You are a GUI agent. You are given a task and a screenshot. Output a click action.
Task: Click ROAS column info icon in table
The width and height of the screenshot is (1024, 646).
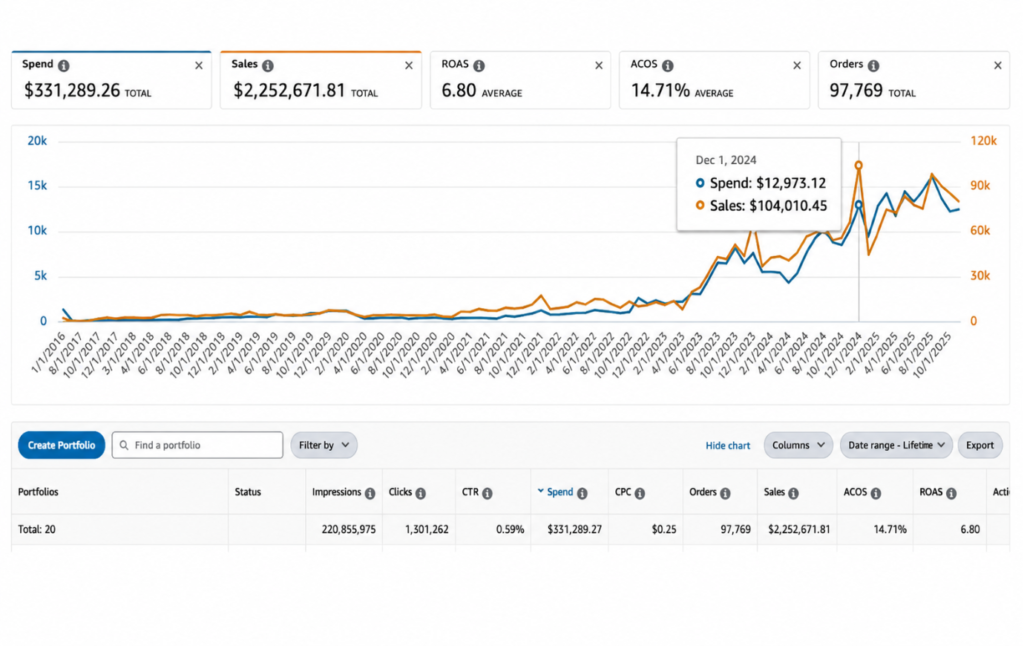952,493
